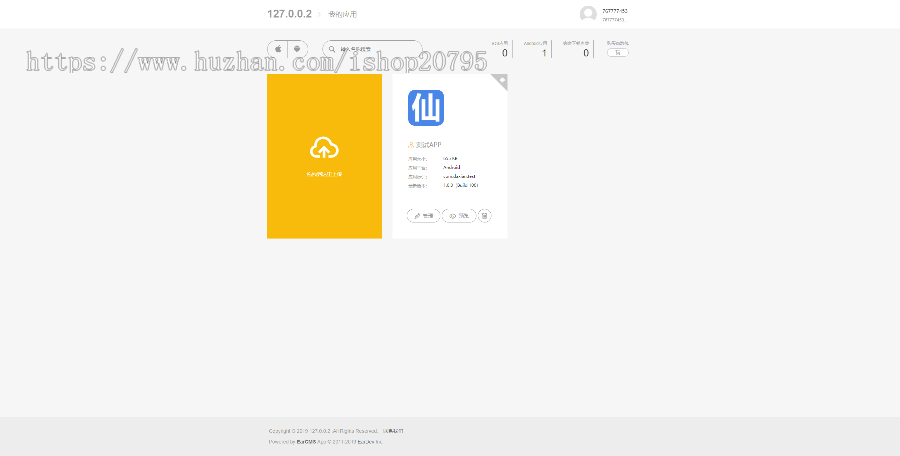Click the trash delete icon on the app card
Image resolution: width=900 pixels, height=456 pixels.
[484, 215]
